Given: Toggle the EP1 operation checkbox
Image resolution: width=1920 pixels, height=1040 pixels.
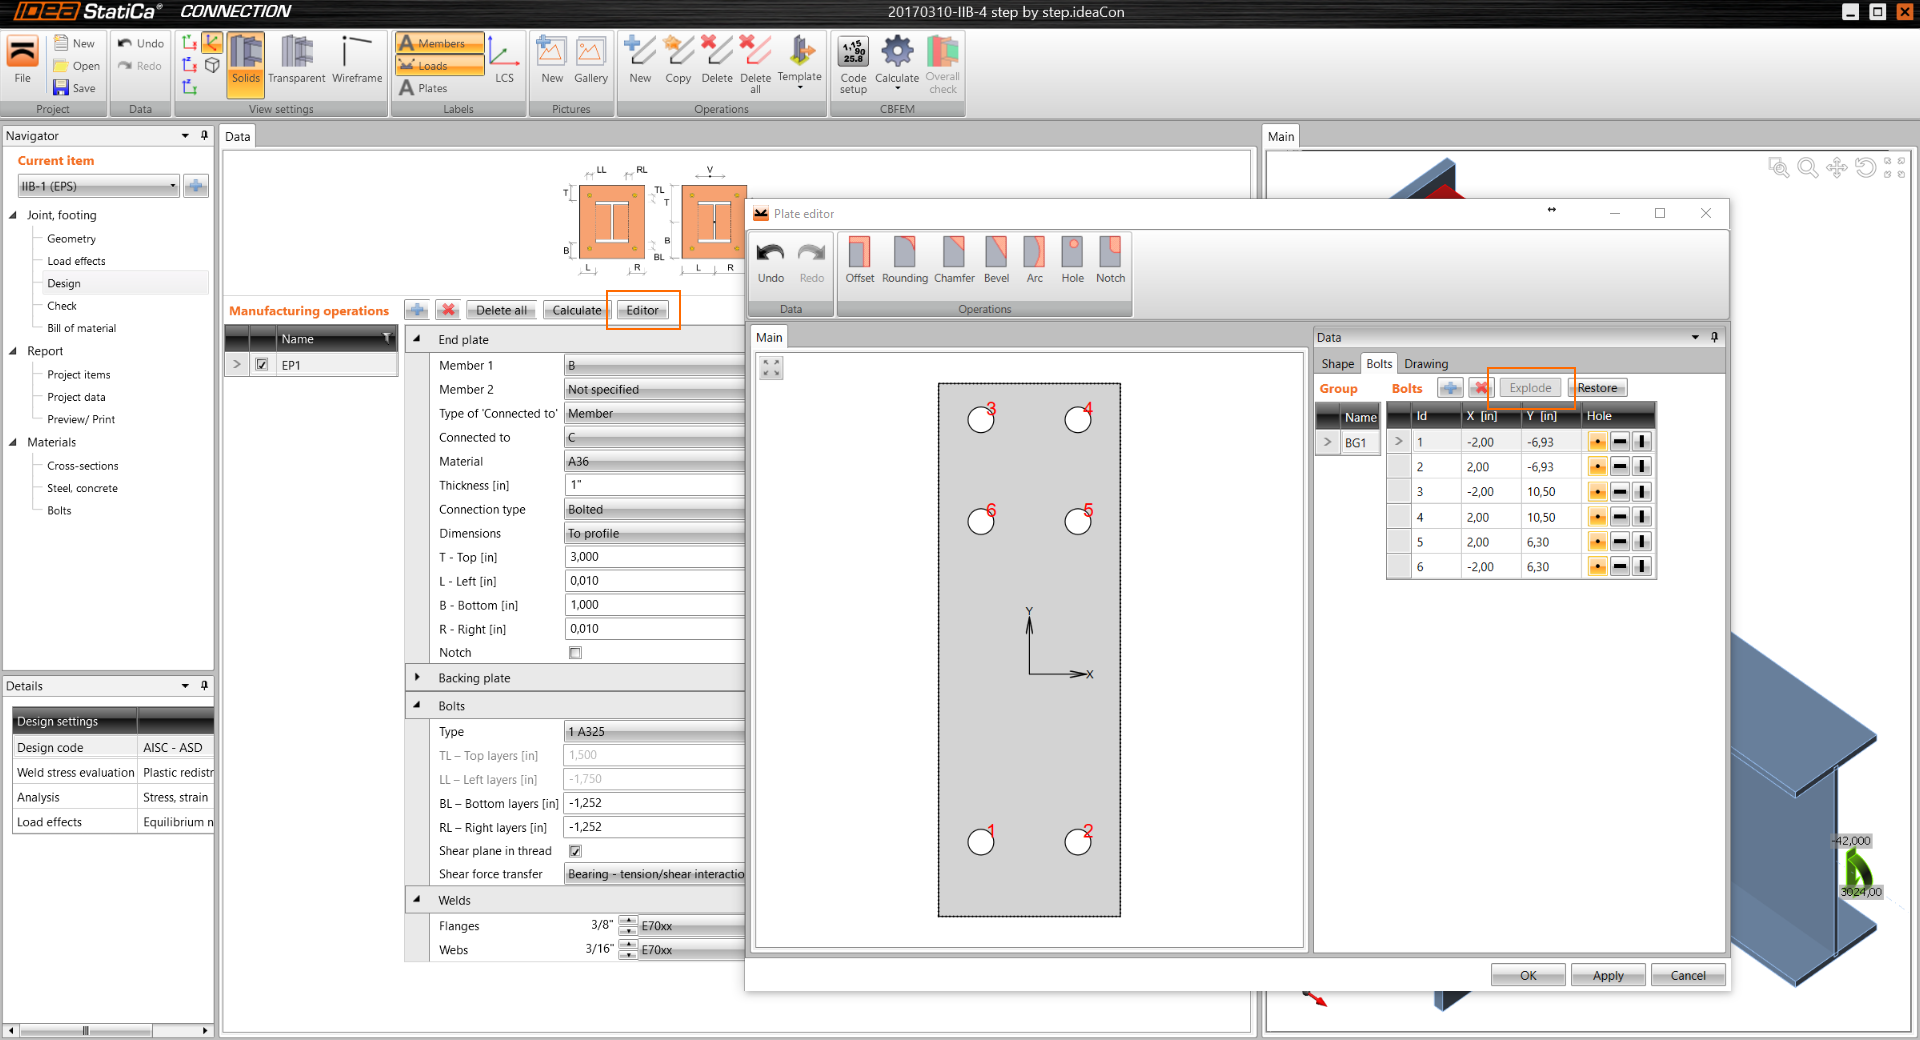Looking at the screenshot, I should 262,365.
